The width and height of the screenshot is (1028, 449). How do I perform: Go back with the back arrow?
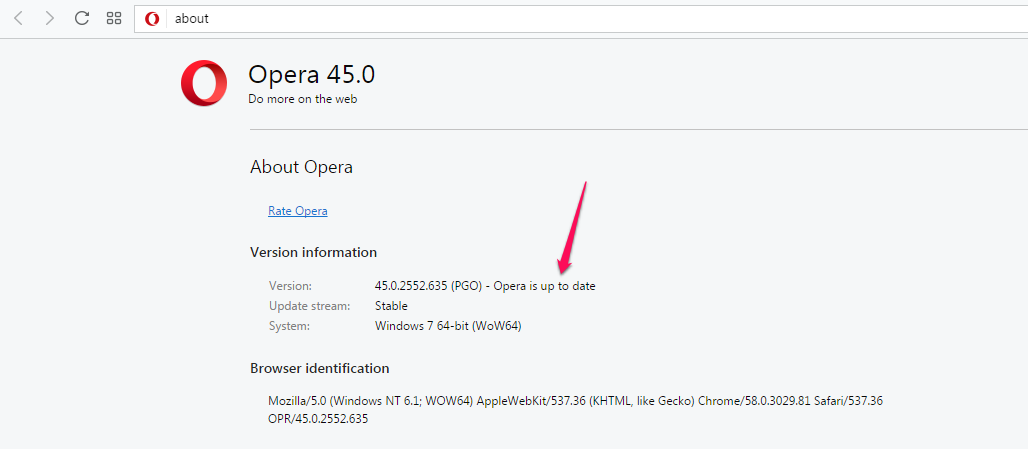[x=18, y=18]
